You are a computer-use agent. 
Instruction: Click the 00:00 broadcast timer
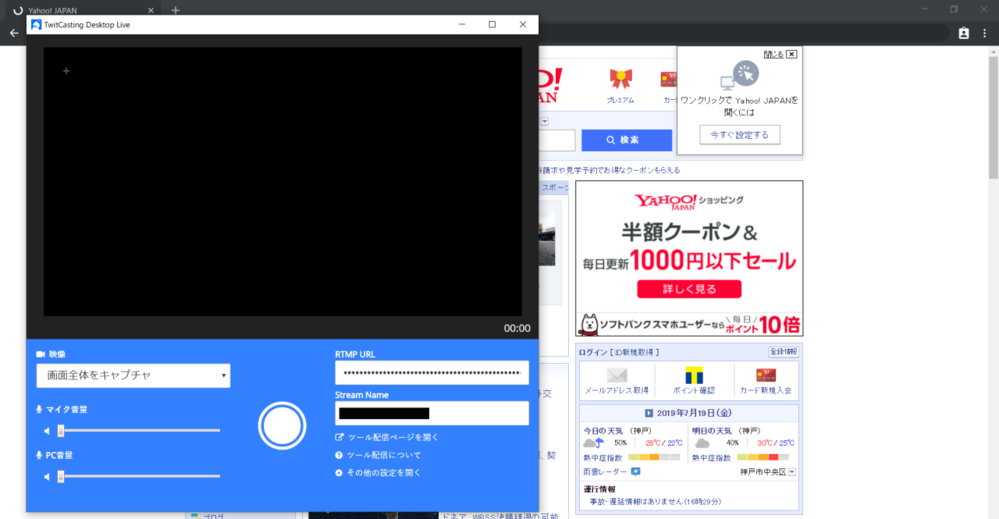pos(517,329)
